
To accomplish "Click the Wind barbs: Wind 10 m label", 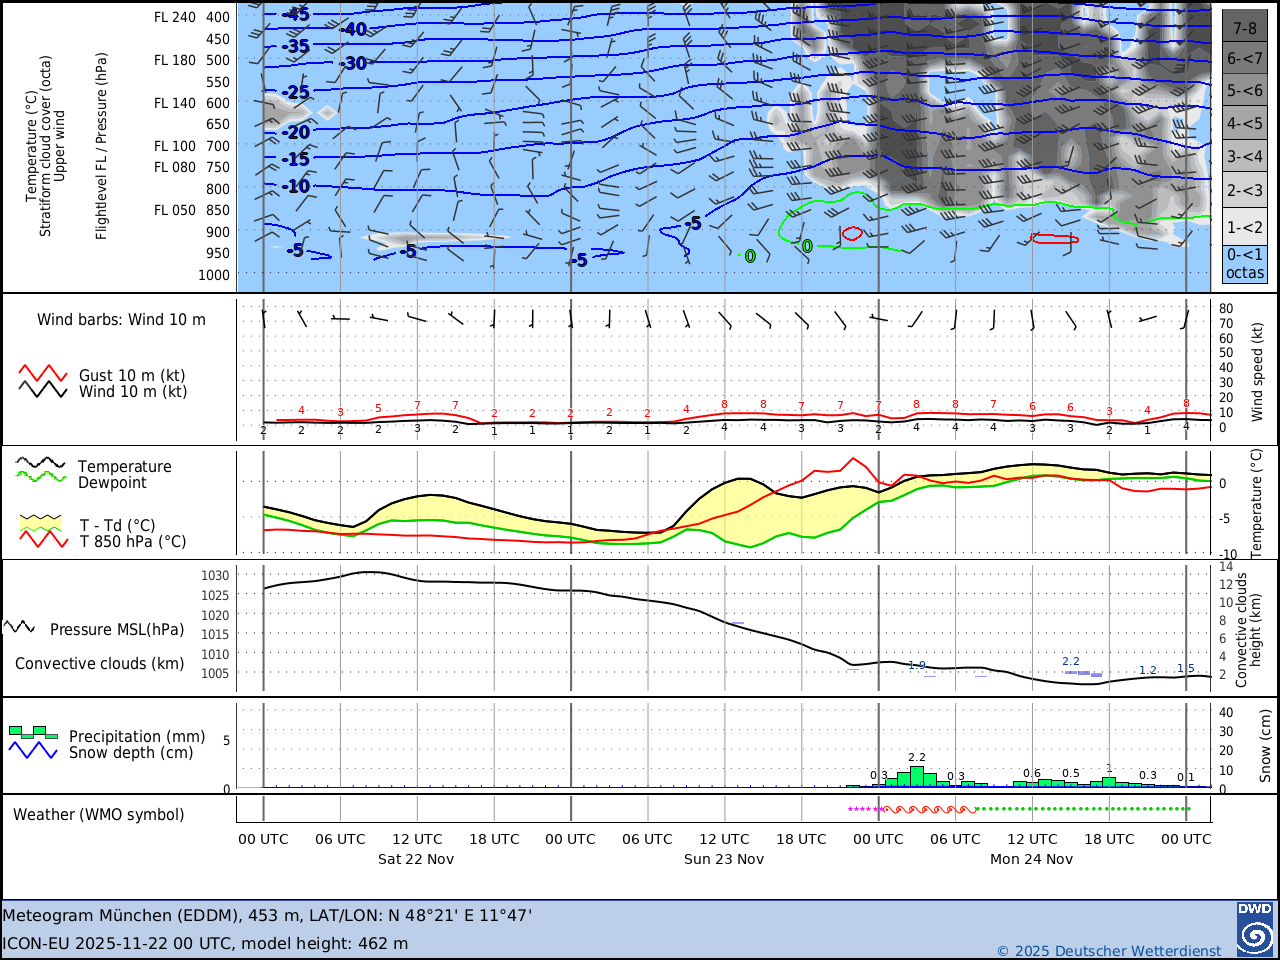I will tap(121, 320).
